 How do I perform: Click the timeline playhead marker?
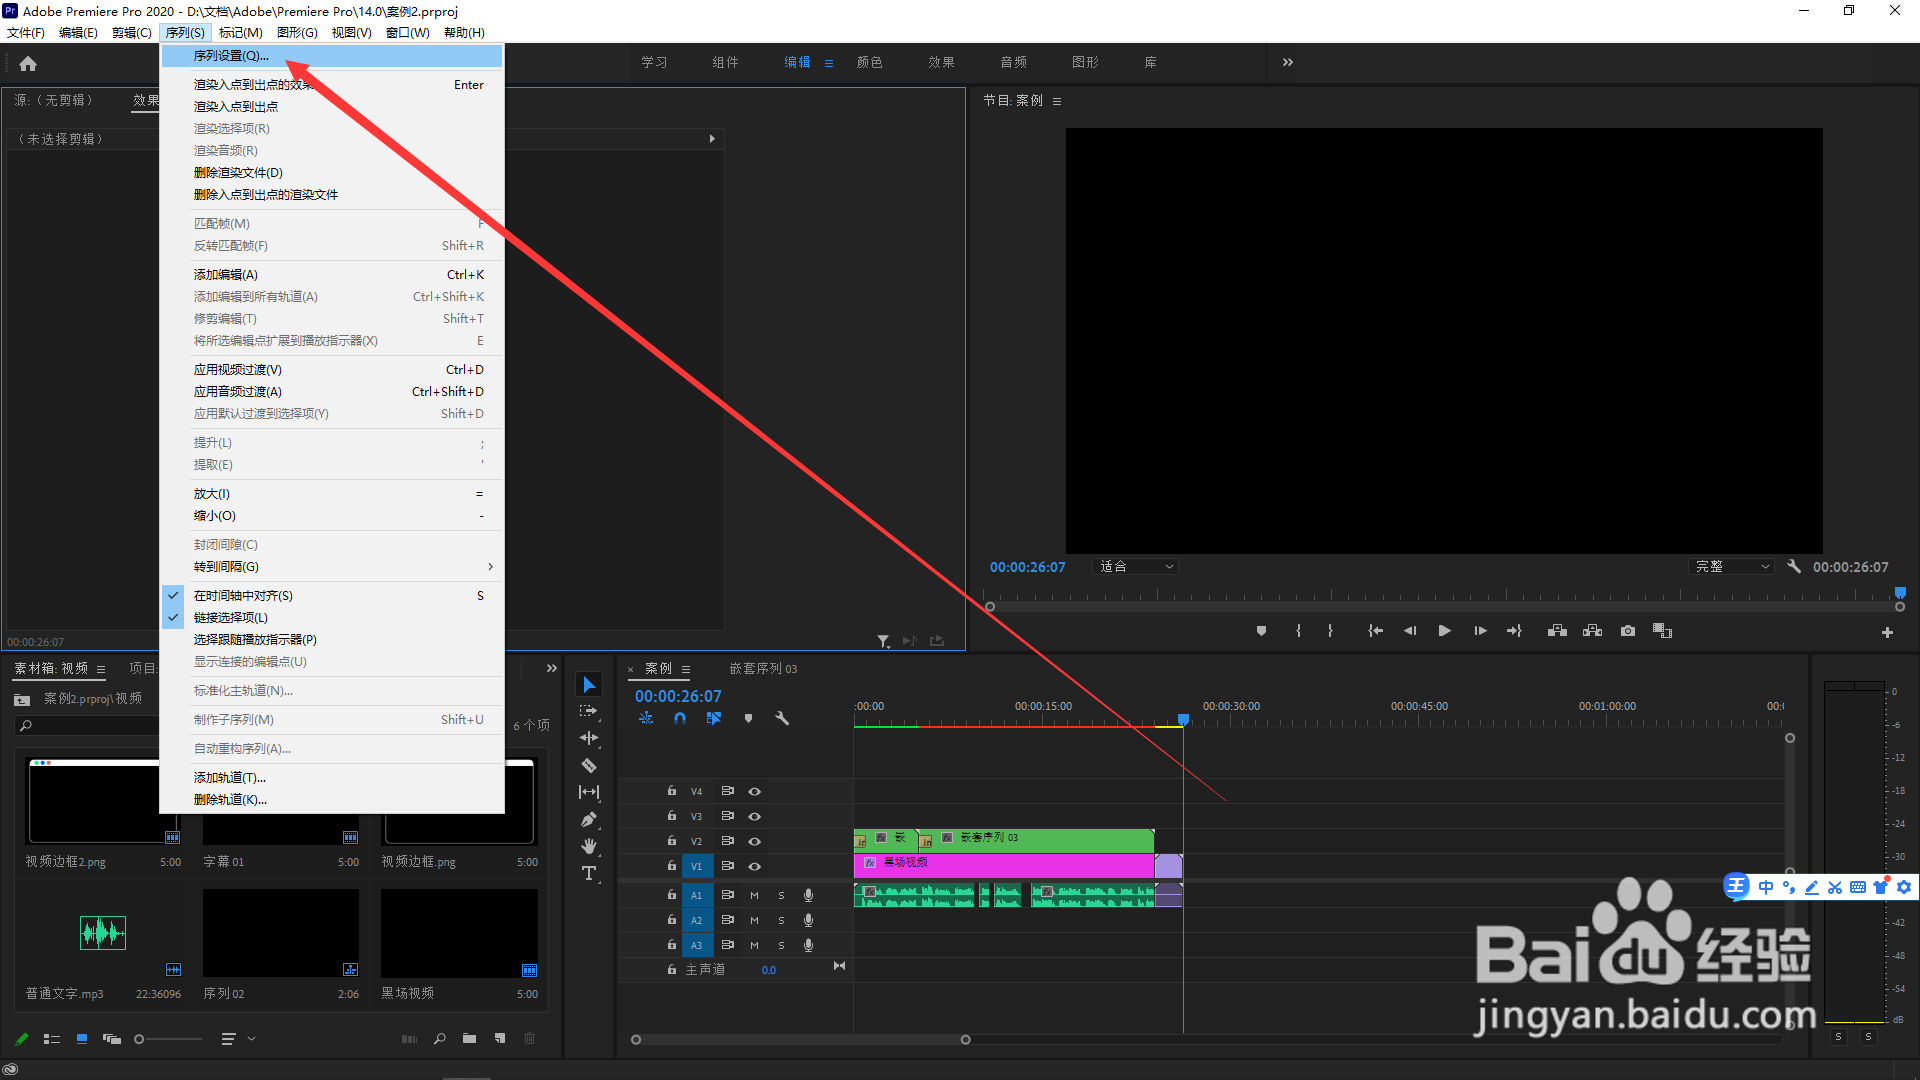[x=1183, y=719]
